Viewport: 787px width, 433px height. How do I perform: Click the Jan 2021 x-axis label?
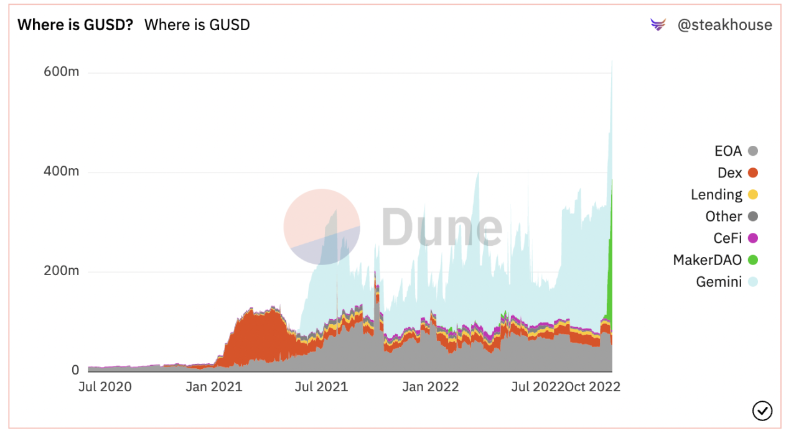214,387
